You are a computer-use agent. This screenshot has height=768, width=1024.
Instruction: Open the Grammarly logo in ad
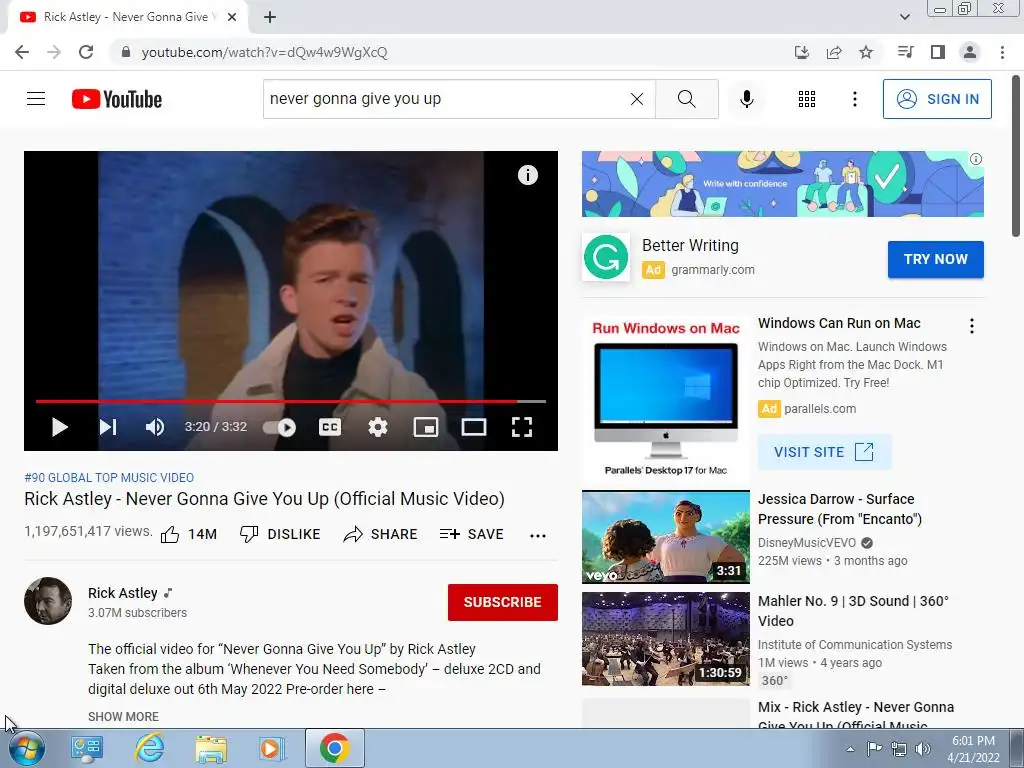(x=606, y=257)
